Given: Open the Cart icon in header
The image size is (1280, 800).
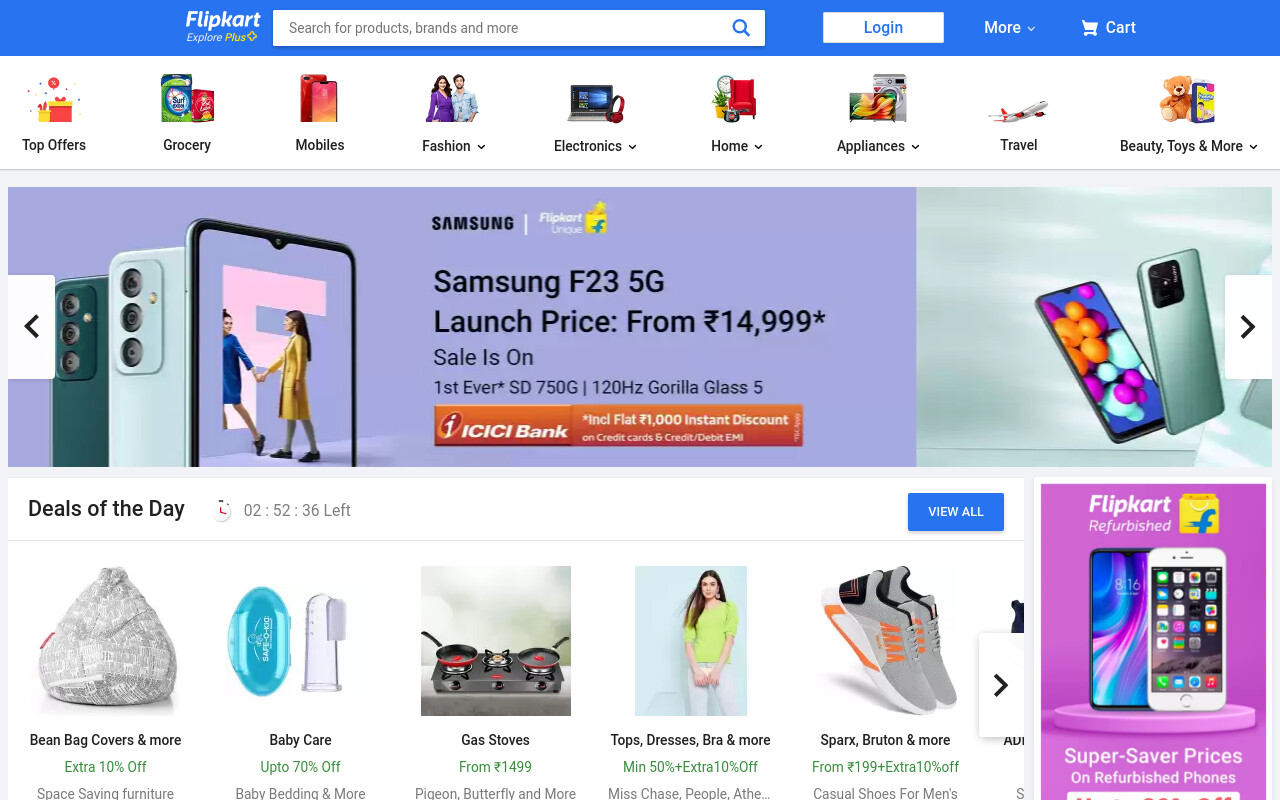Looking at the screenshot, I should click(1089, 28).
